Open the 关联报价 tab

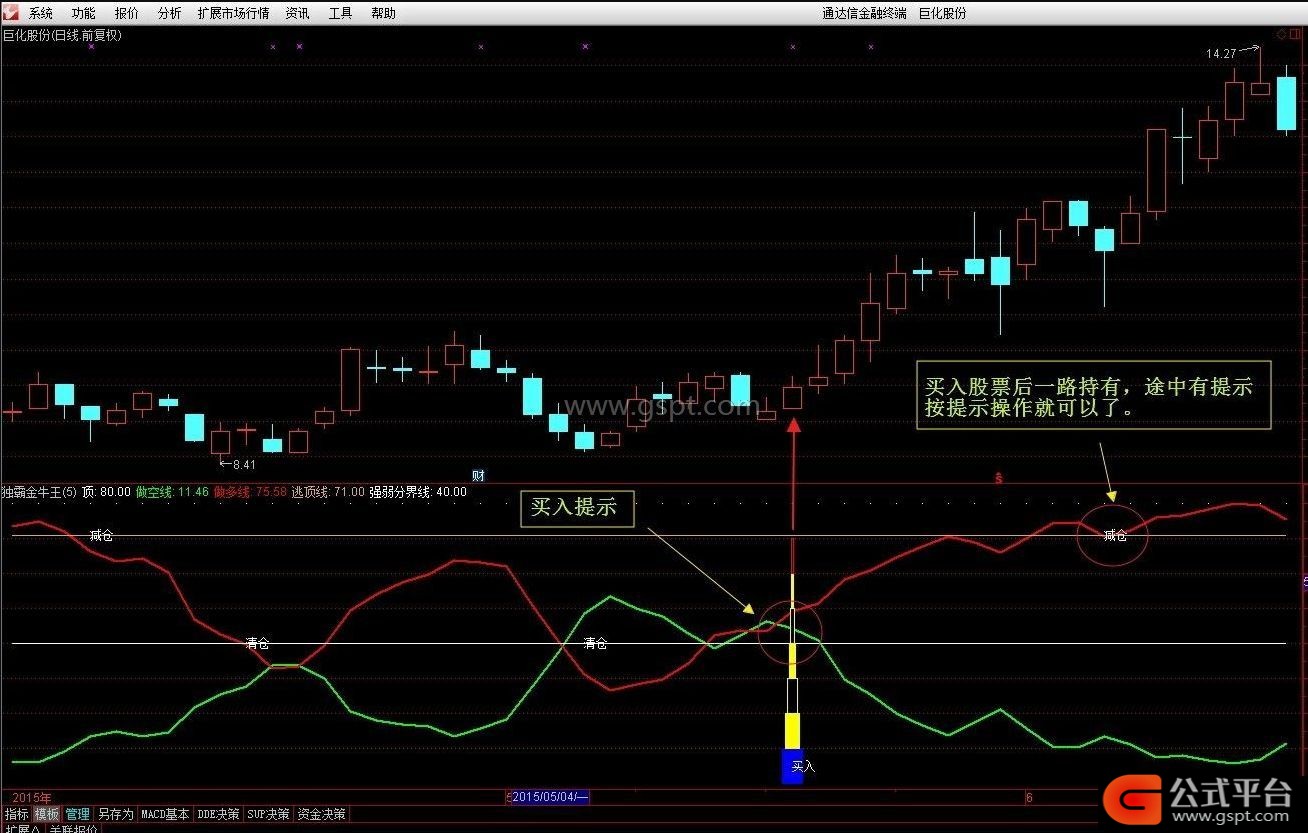[x=74, y=829]
